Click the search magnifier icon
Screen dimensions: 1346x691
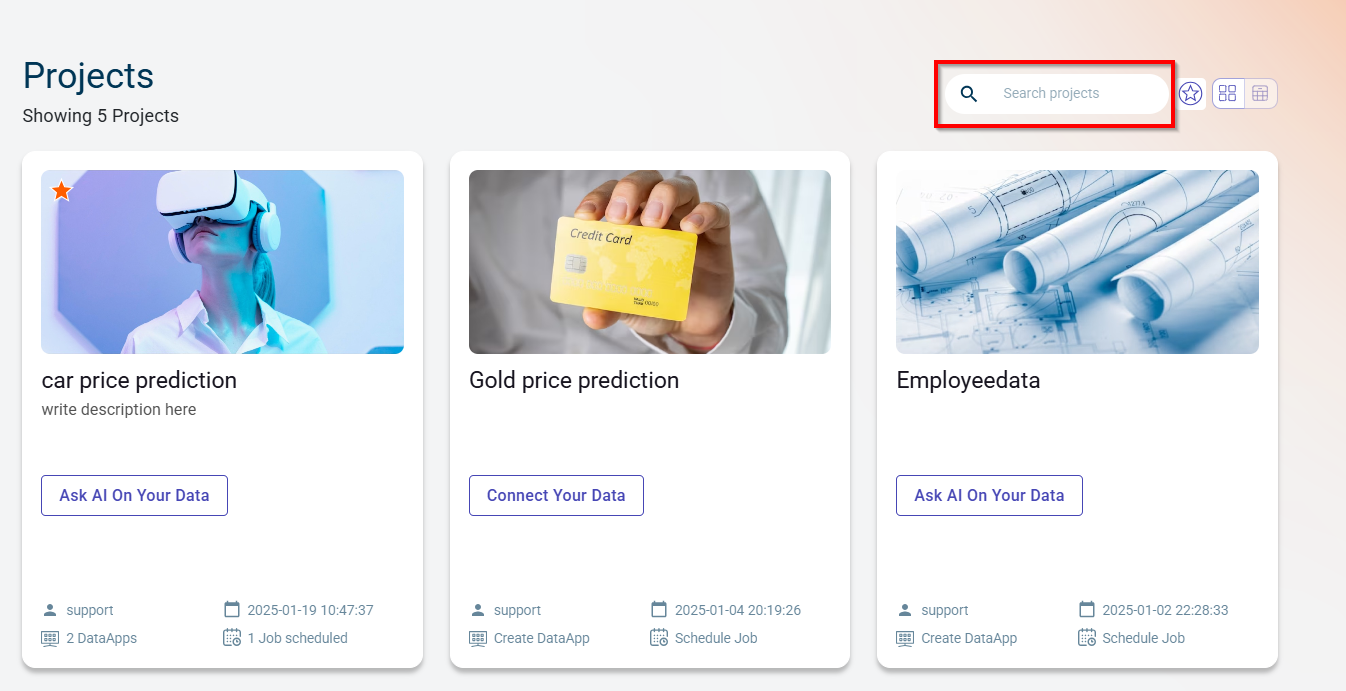tap(968, 94)
